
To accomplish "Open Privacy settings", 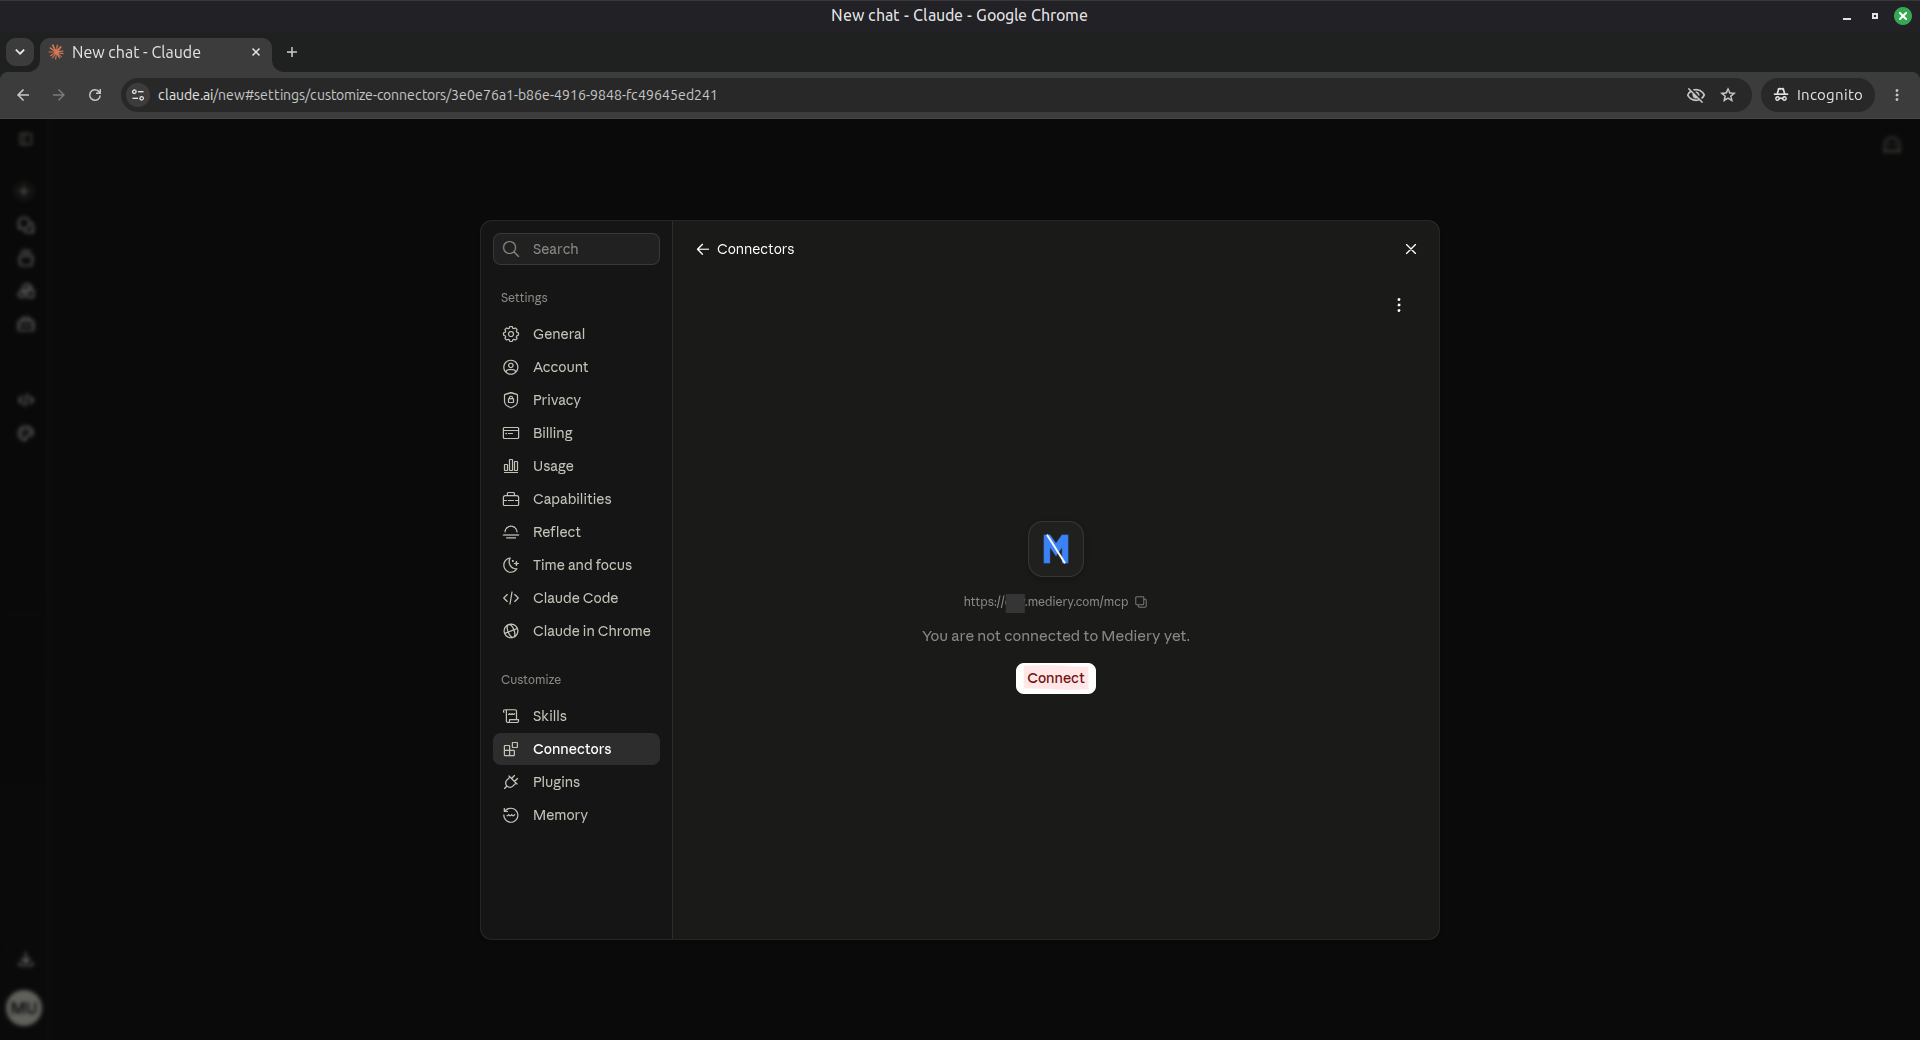I will (576, 400).
